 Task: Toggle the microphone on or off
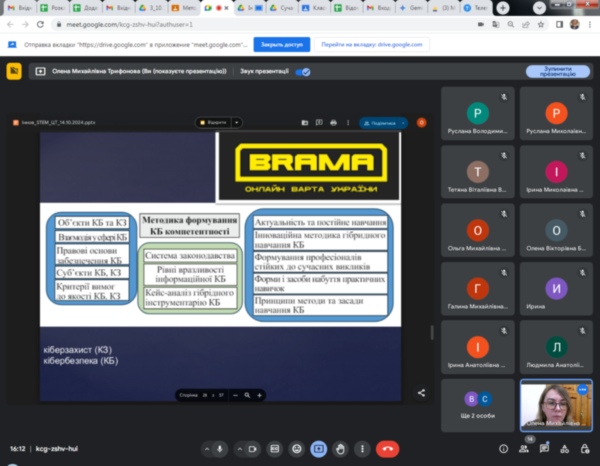coord(222,448)
